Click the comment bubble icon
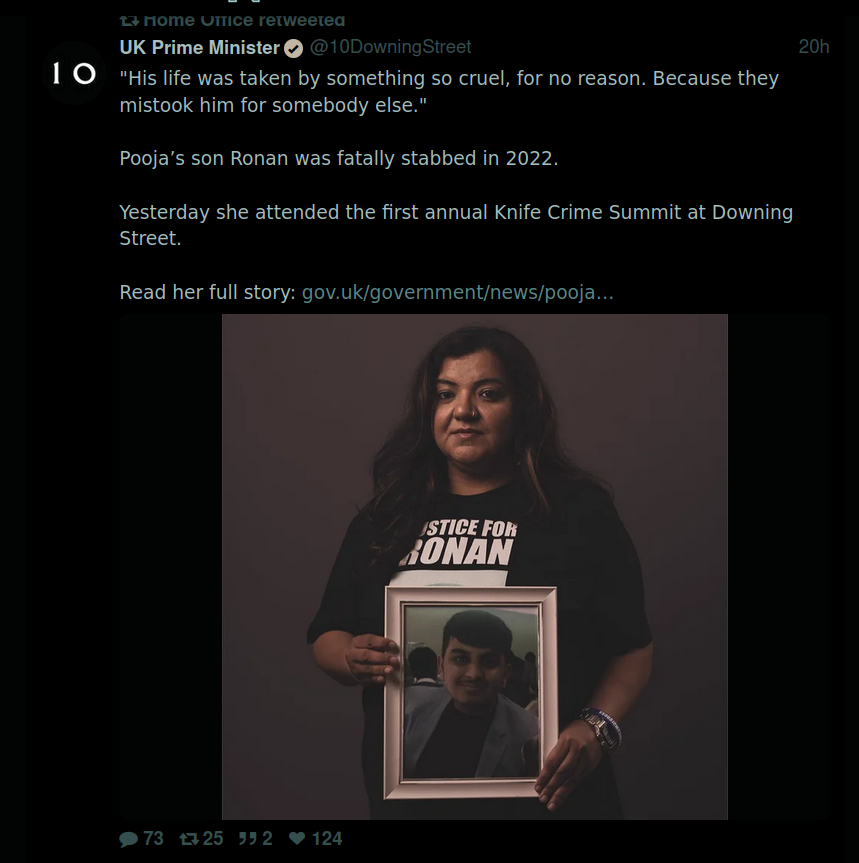Viewport: 859px width, 863px height. (x=129, y=839)
